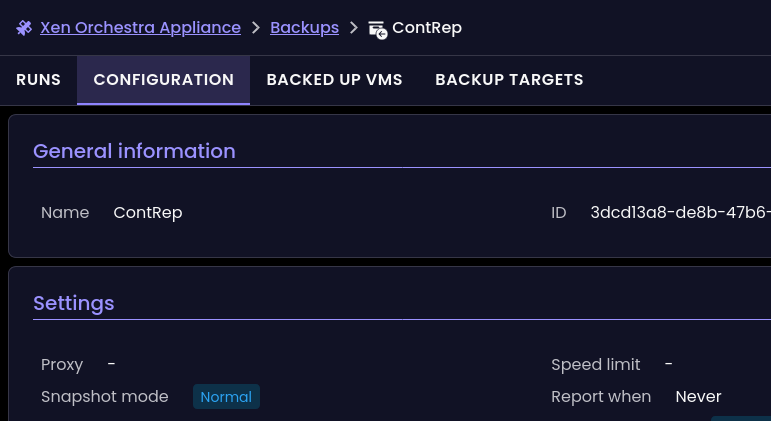
Task: Click the chevron after Xen Orchestra Appliance
Action: (x=256, y=28)
